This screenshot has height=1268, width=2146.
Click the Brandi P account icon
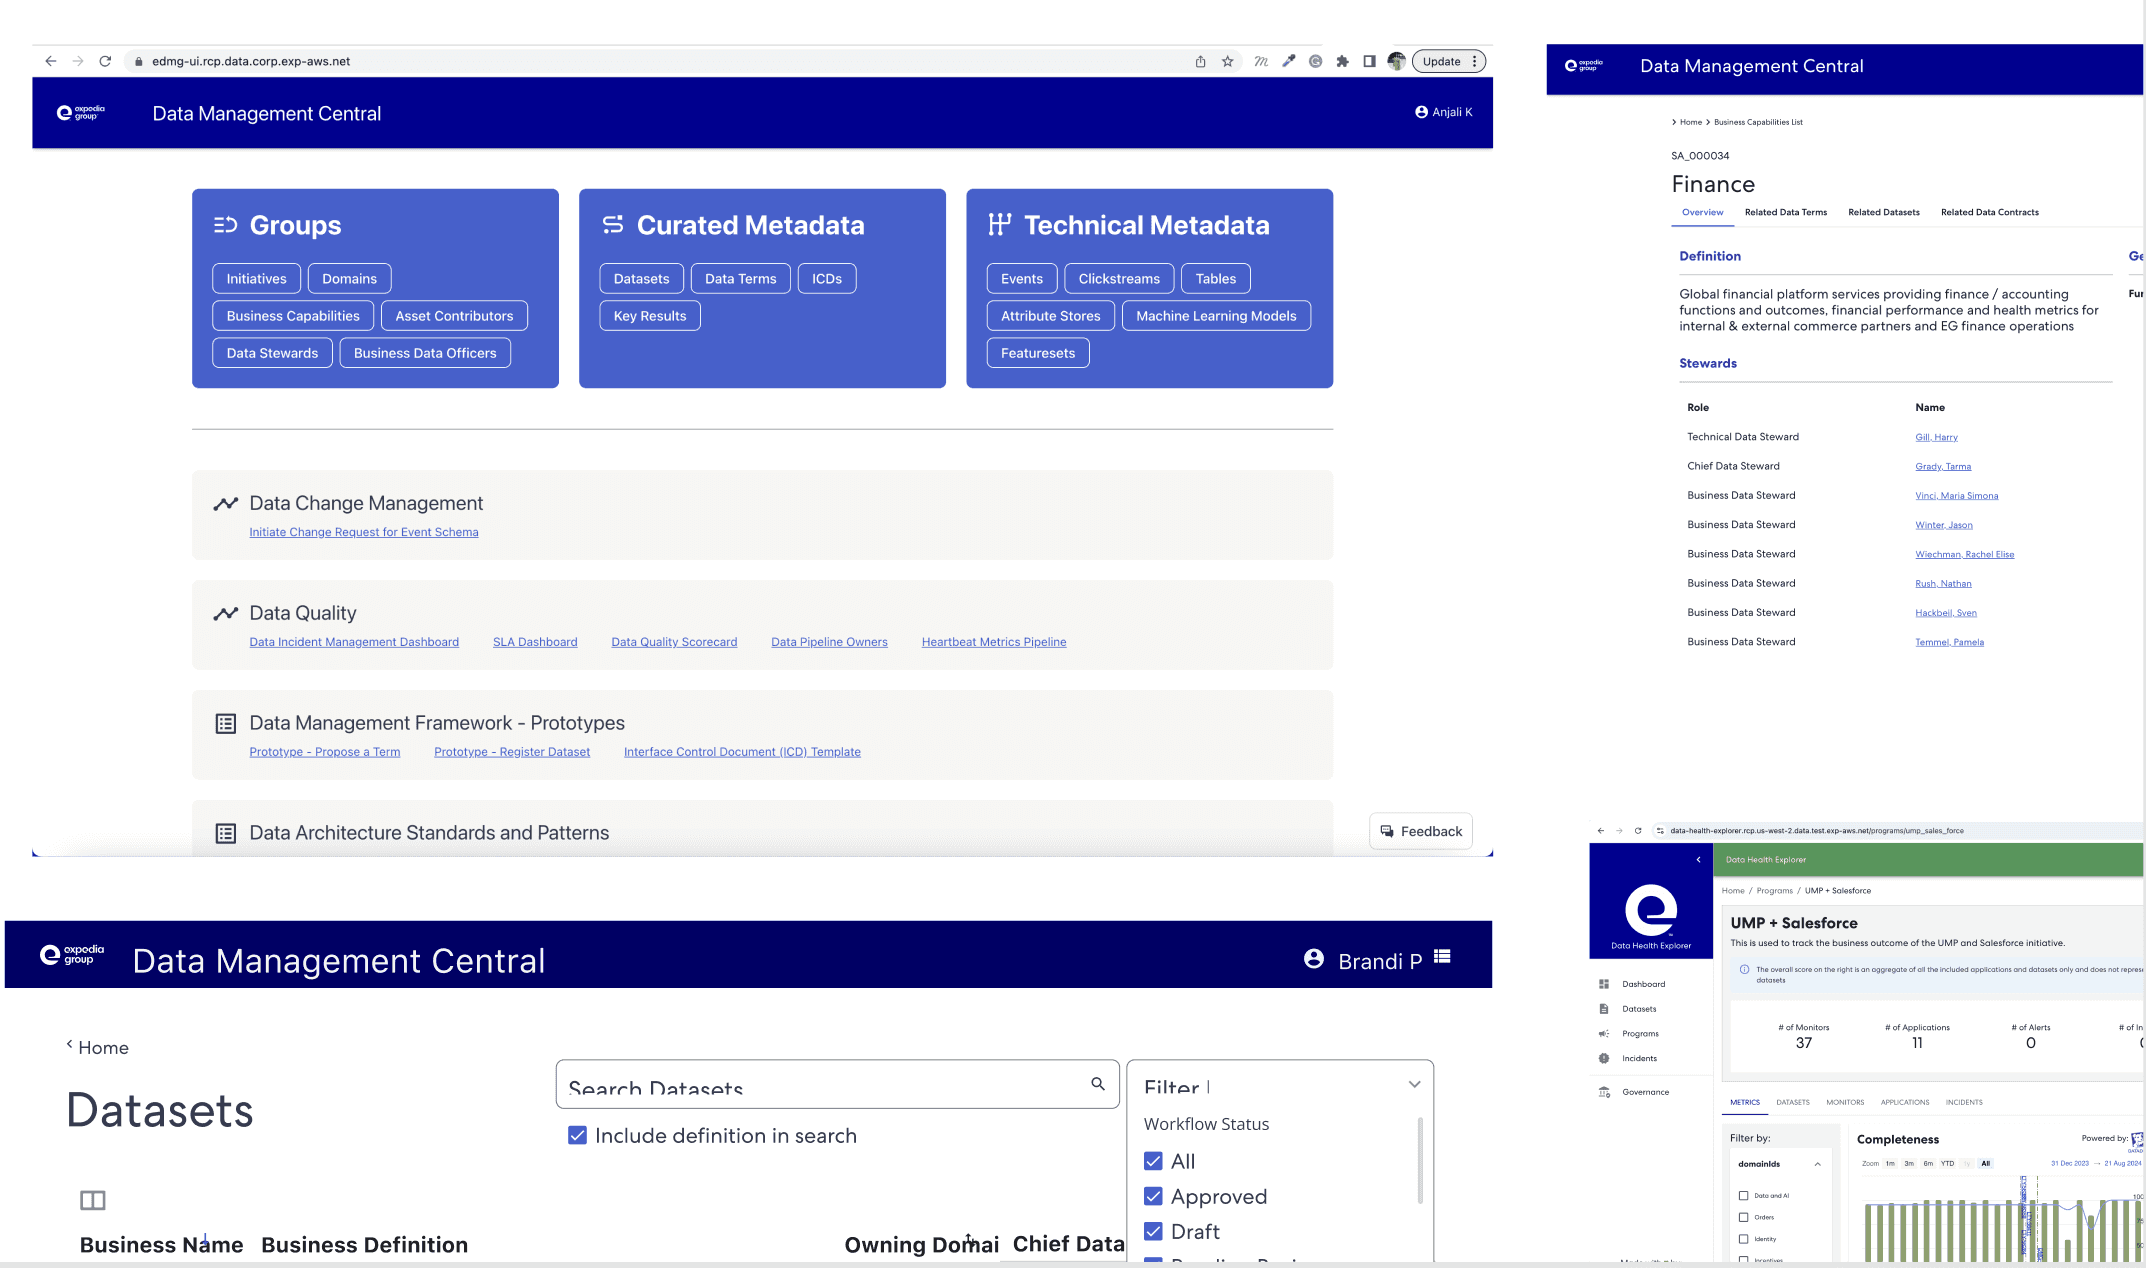1314,959
